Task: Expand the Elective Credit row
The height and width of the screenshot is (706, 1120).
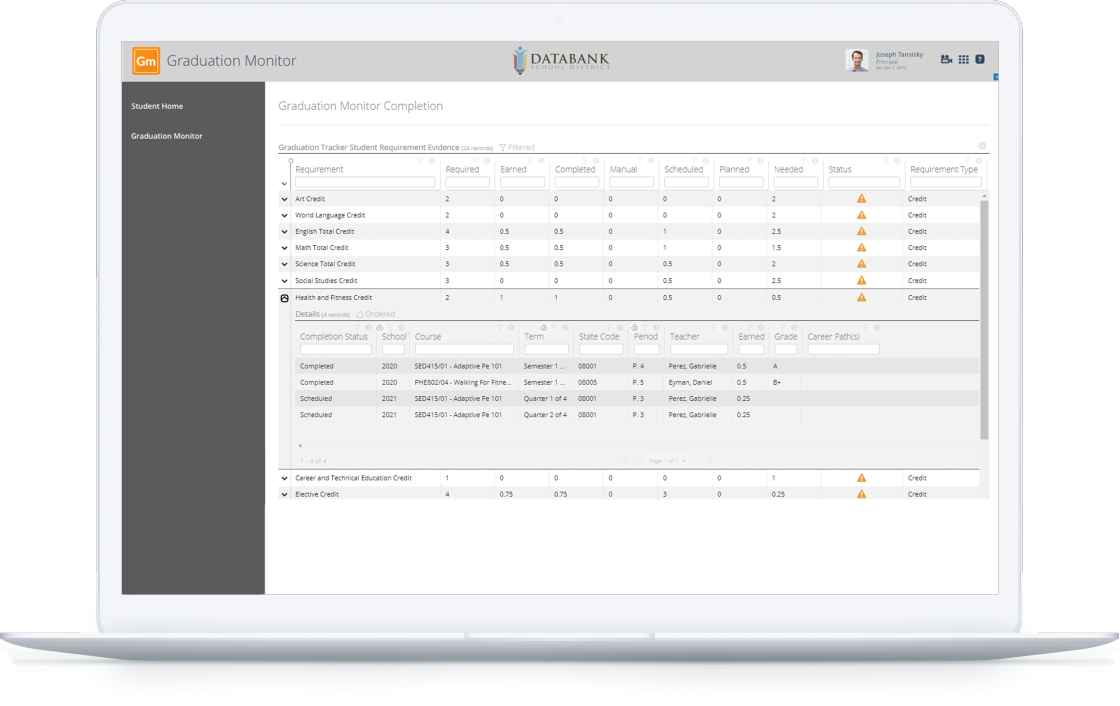Action: click(x=284, y=493)
